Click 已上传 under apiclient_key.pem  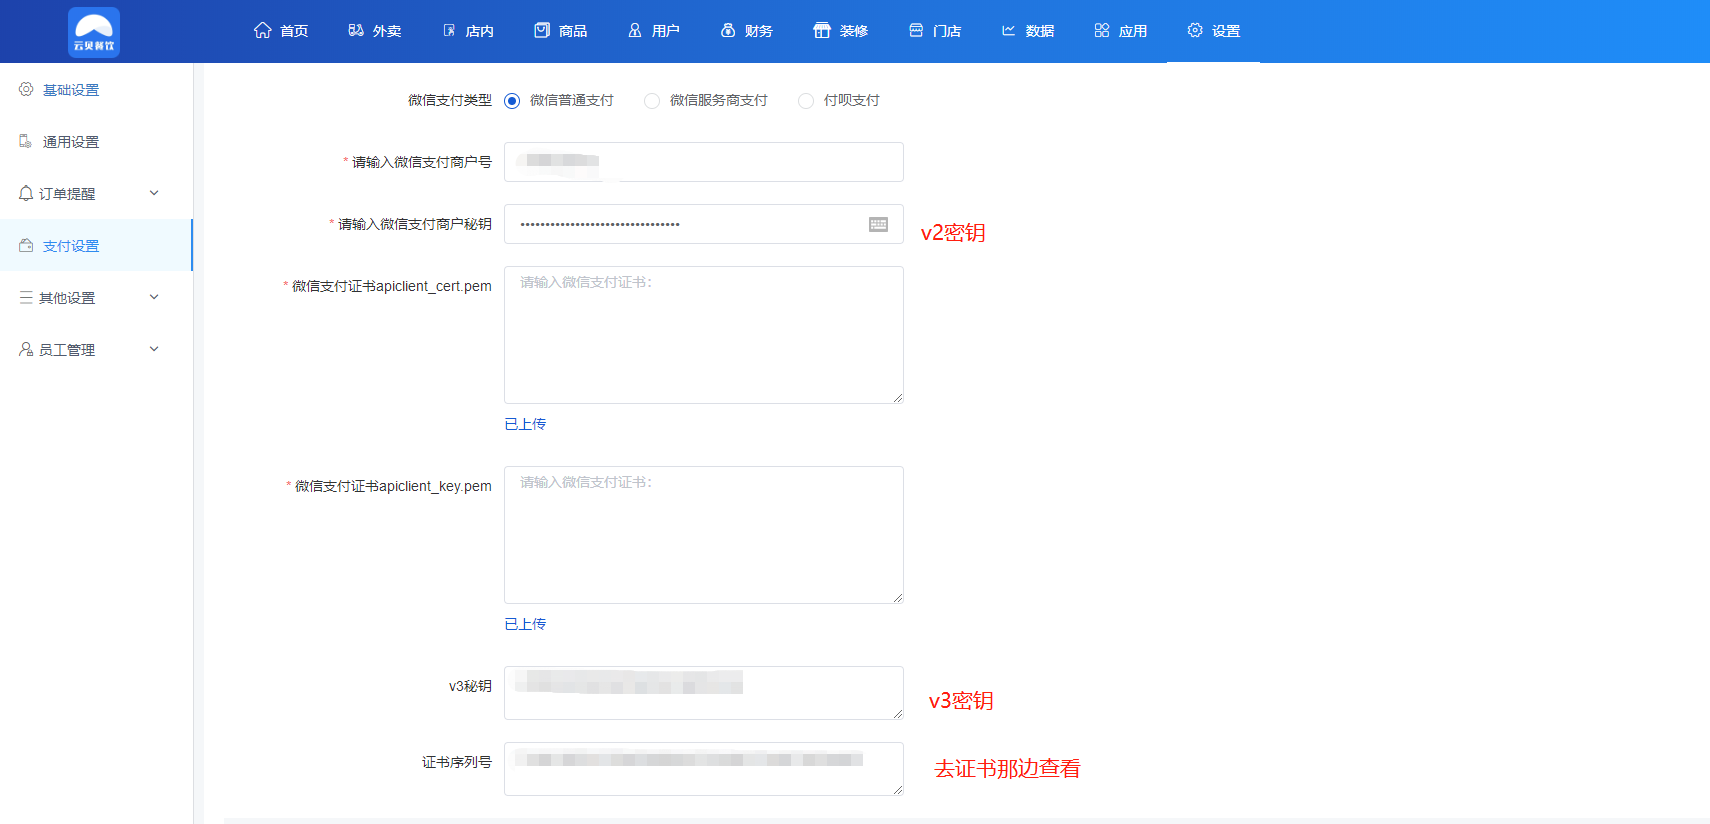click(525, 624)
